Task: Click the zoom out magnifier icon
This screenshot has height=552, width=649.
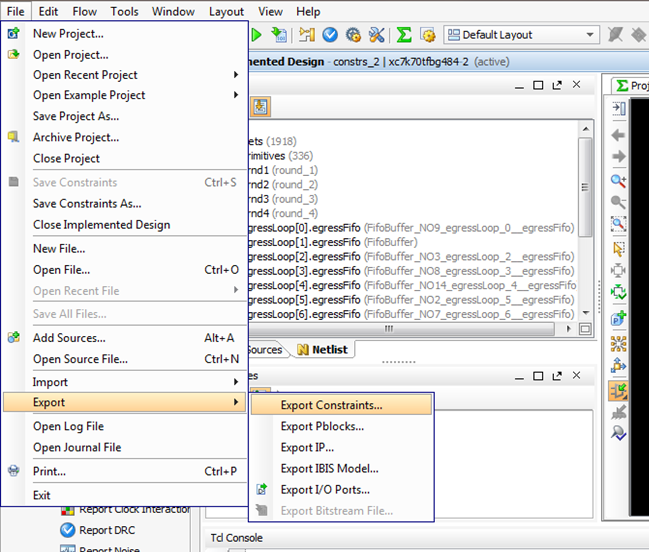Action: [x=619, y=203]
